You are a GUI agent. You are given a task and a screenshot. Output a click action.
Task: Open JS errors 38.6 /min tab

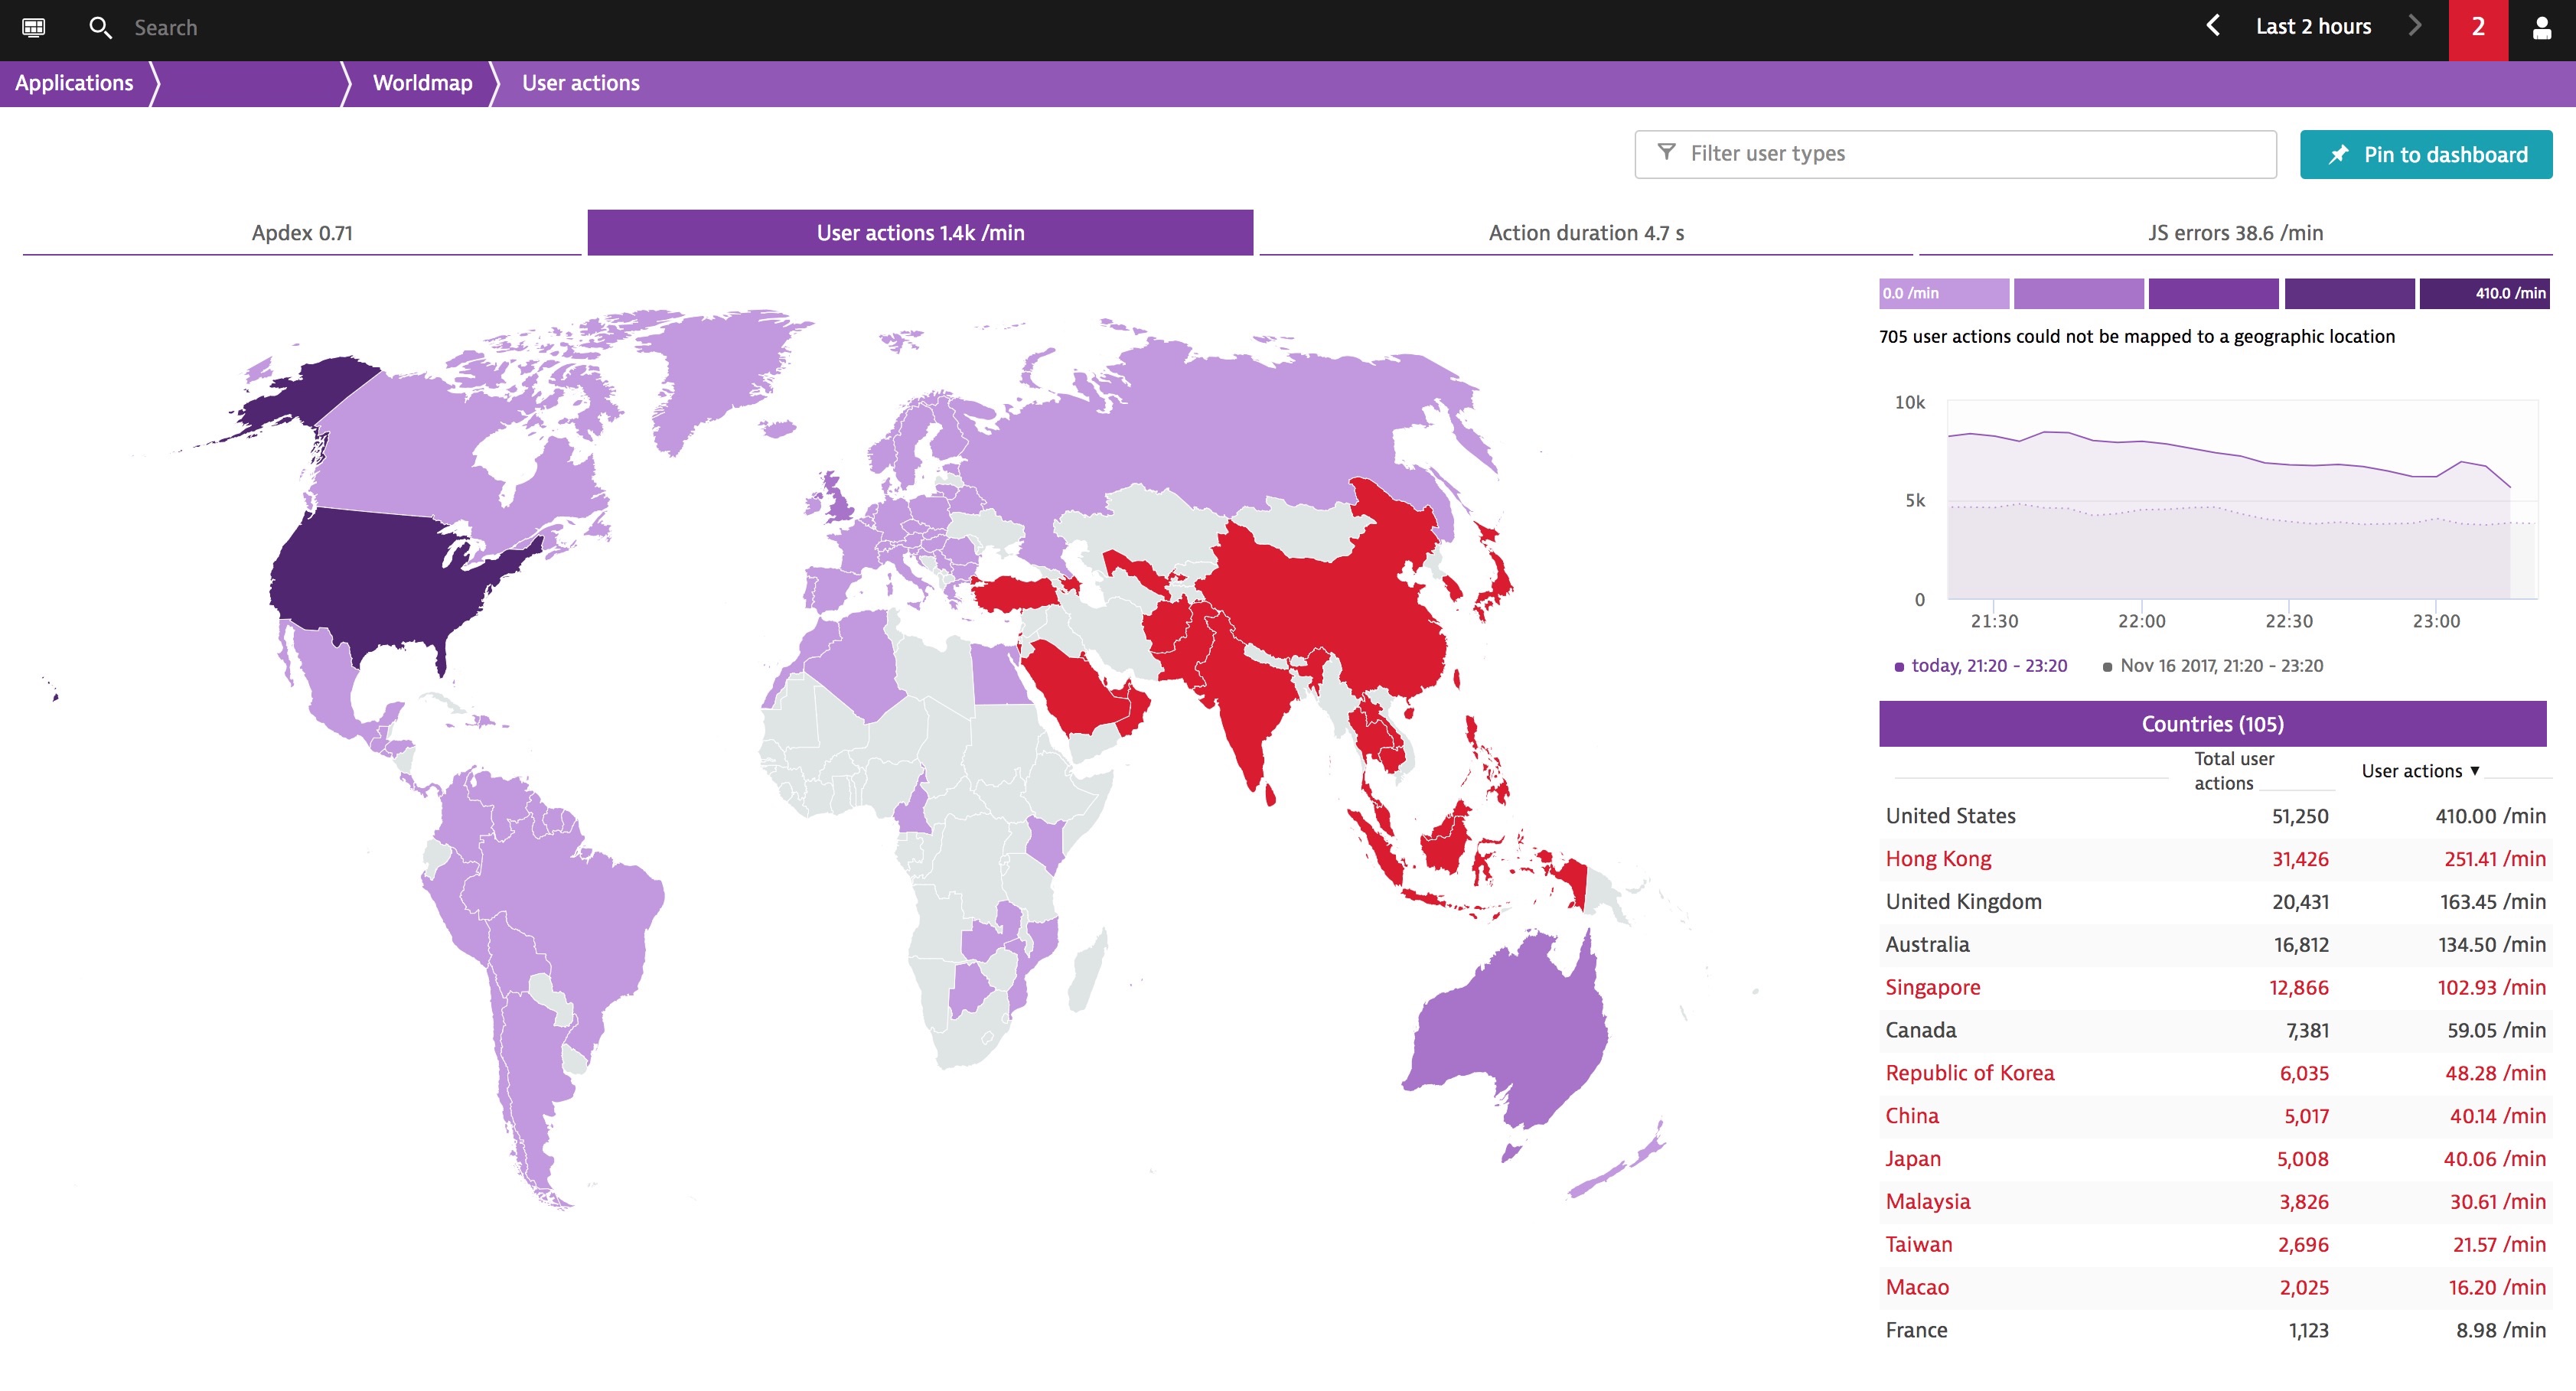[2235, 233]
